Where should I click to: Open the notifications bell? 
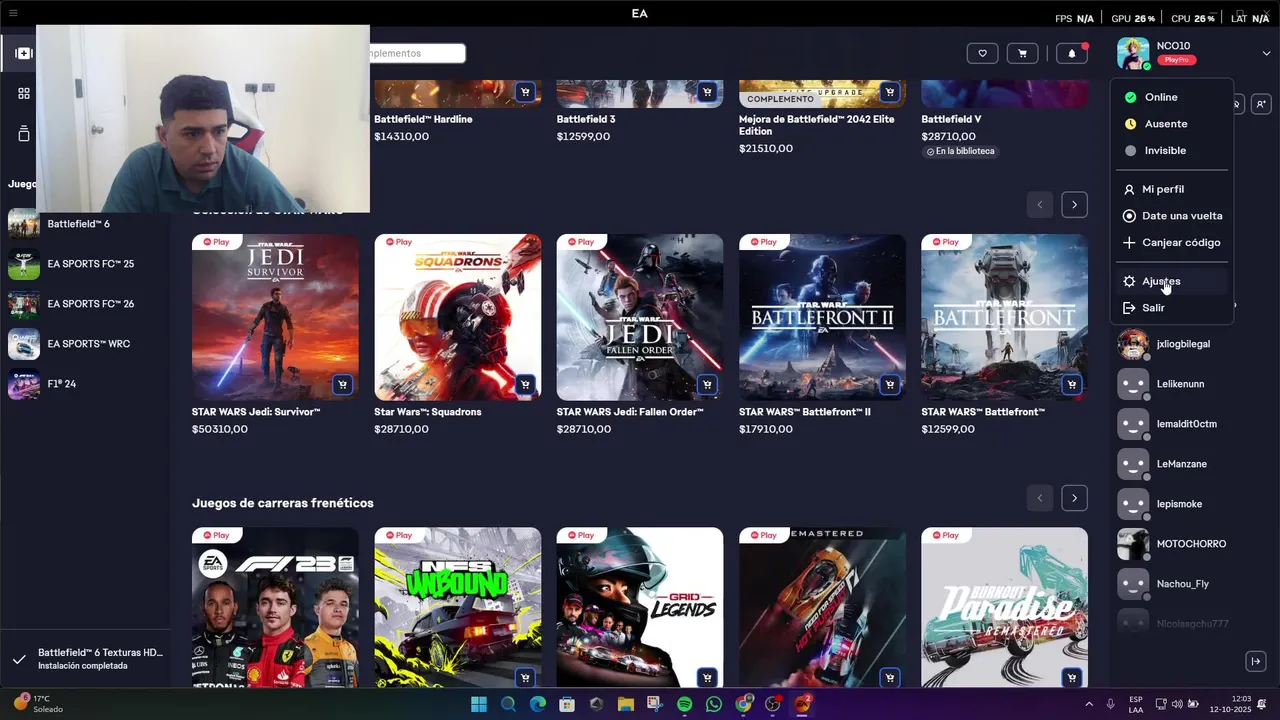(x=1072, y=53)
